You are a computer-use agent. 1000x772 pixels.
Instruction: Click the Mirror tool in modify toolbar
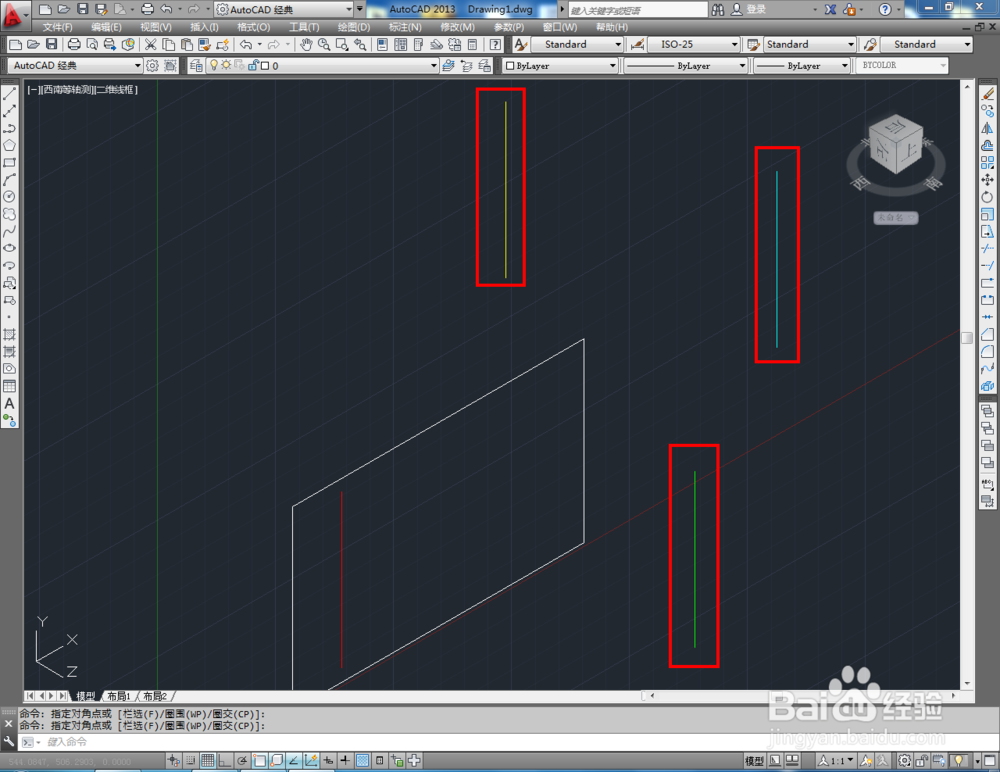987,128
